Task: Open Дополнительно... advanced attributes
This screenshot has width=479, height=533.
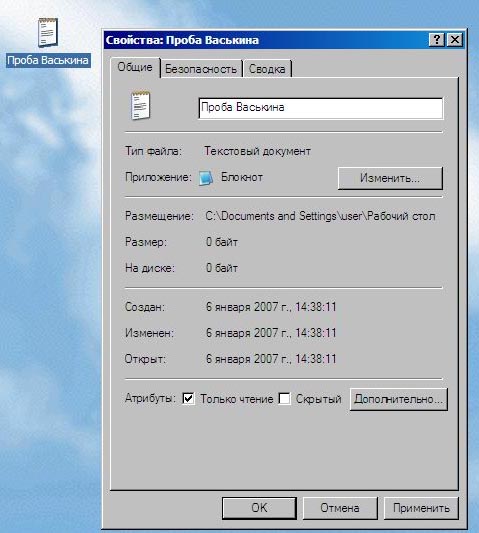Action: coord(398,399)
